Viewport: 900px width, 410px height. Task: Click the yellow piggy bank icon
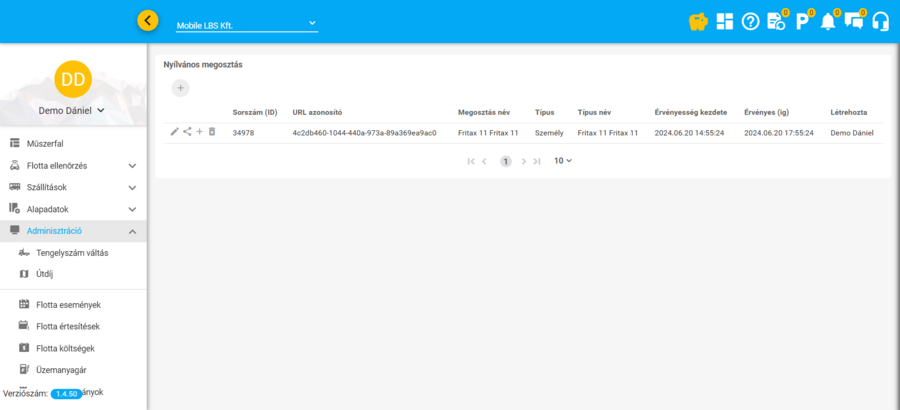(x=699, y=21)
